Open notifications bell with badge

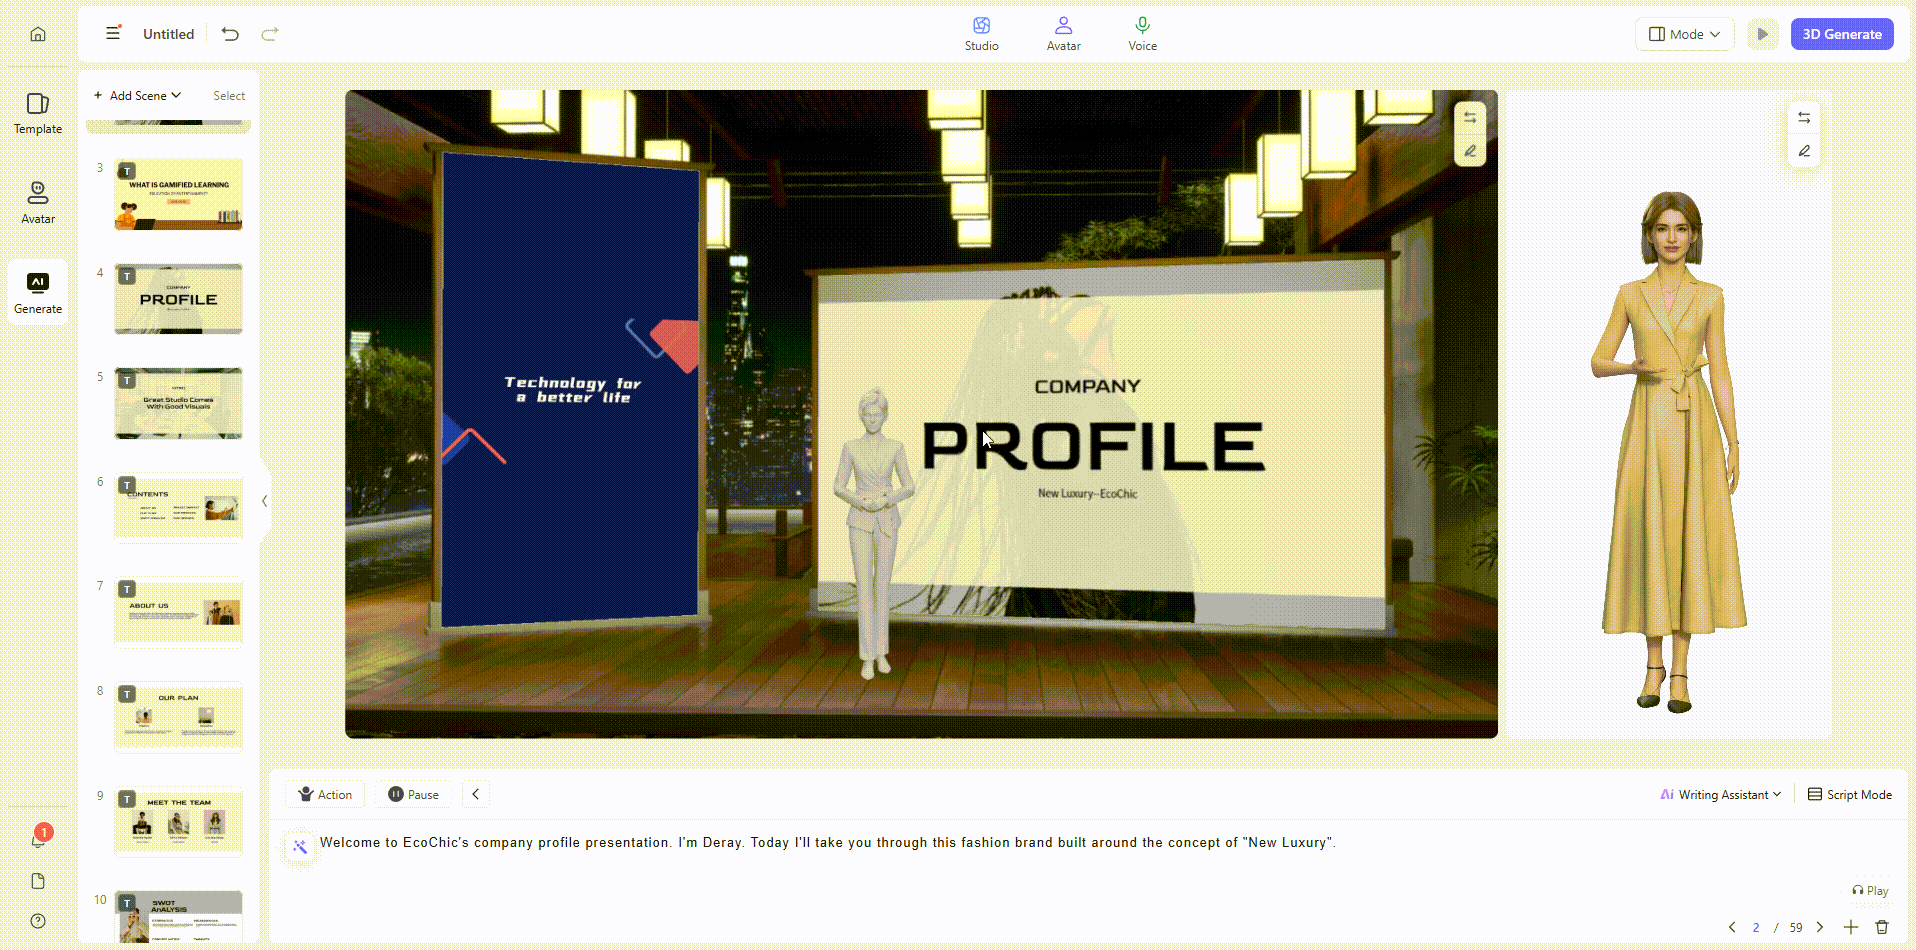39,838
